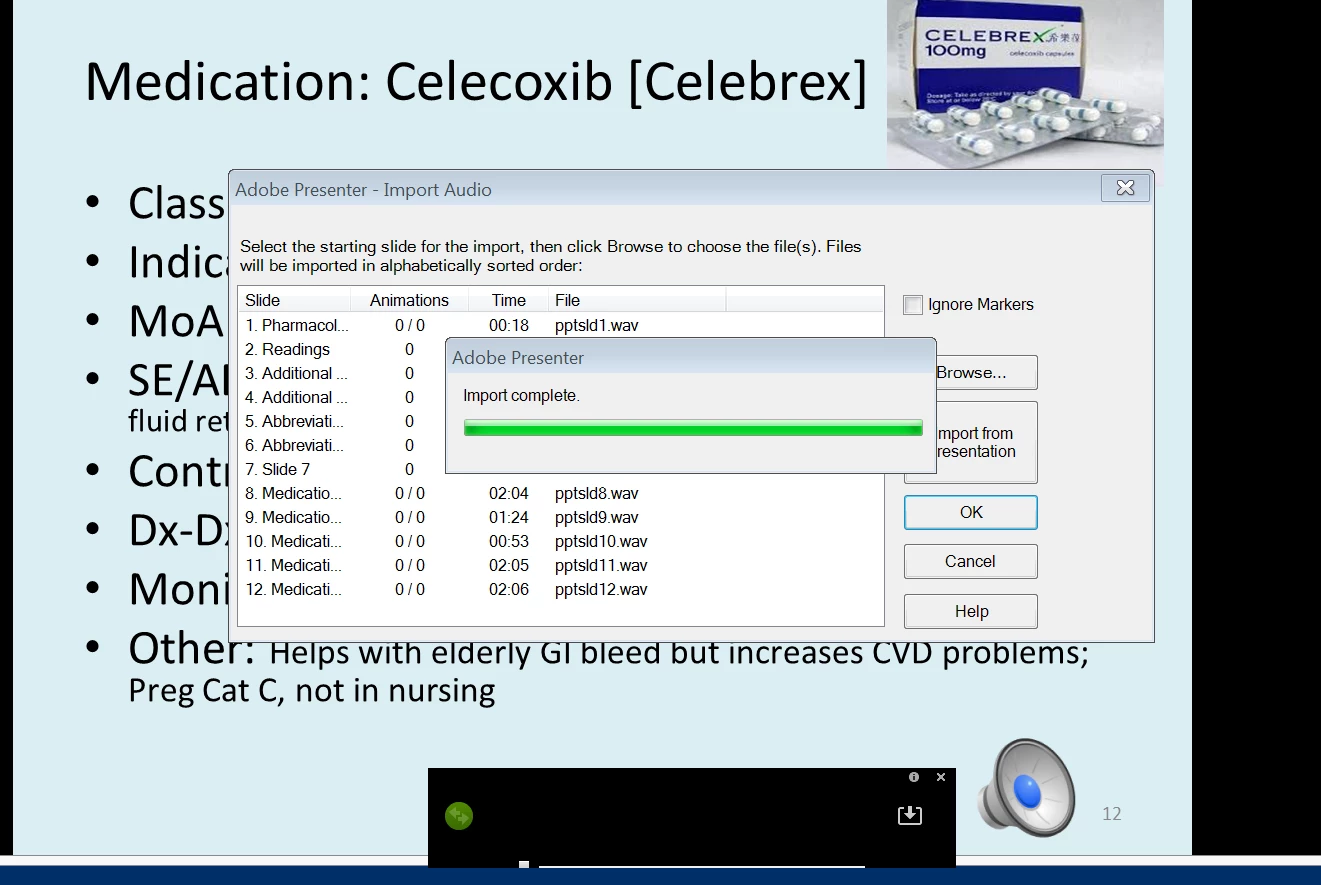
Task: Click the speaker audio icon on slide
Action: [1026, 788]
